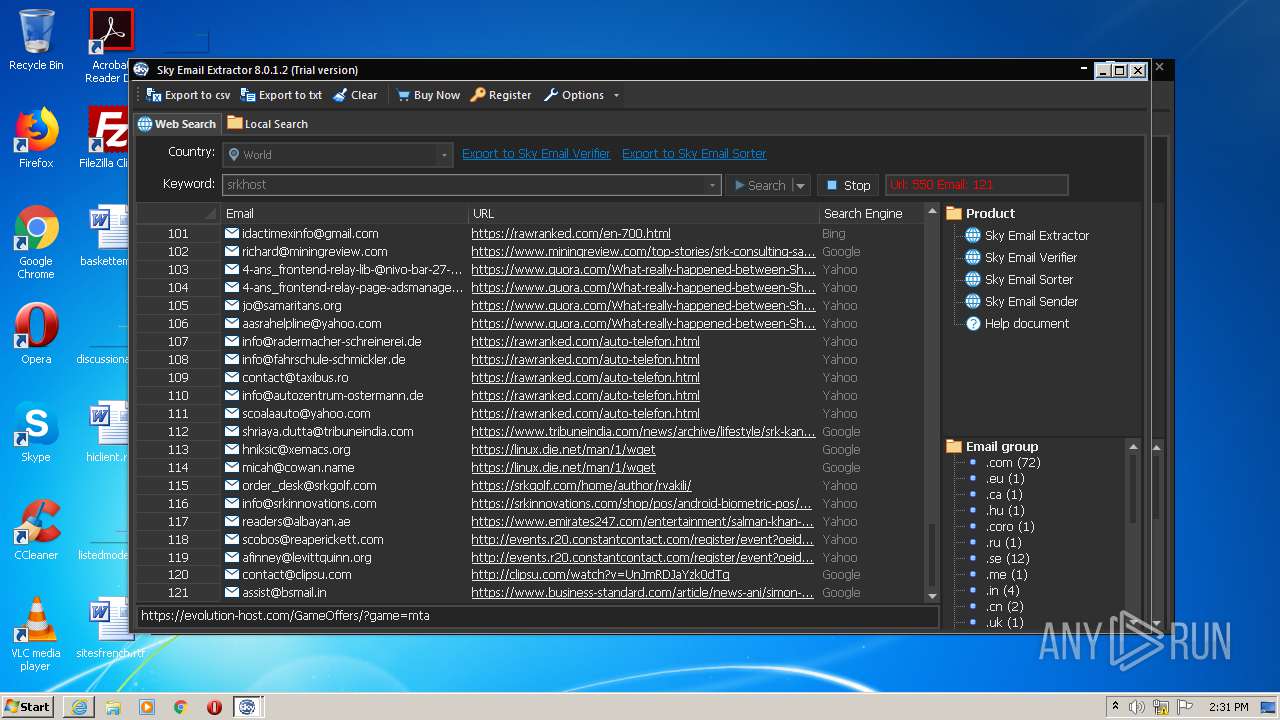This screenshot has width=1280, height=720.
Task: Select email readers@albayan.ae
Action: point(296,521)
